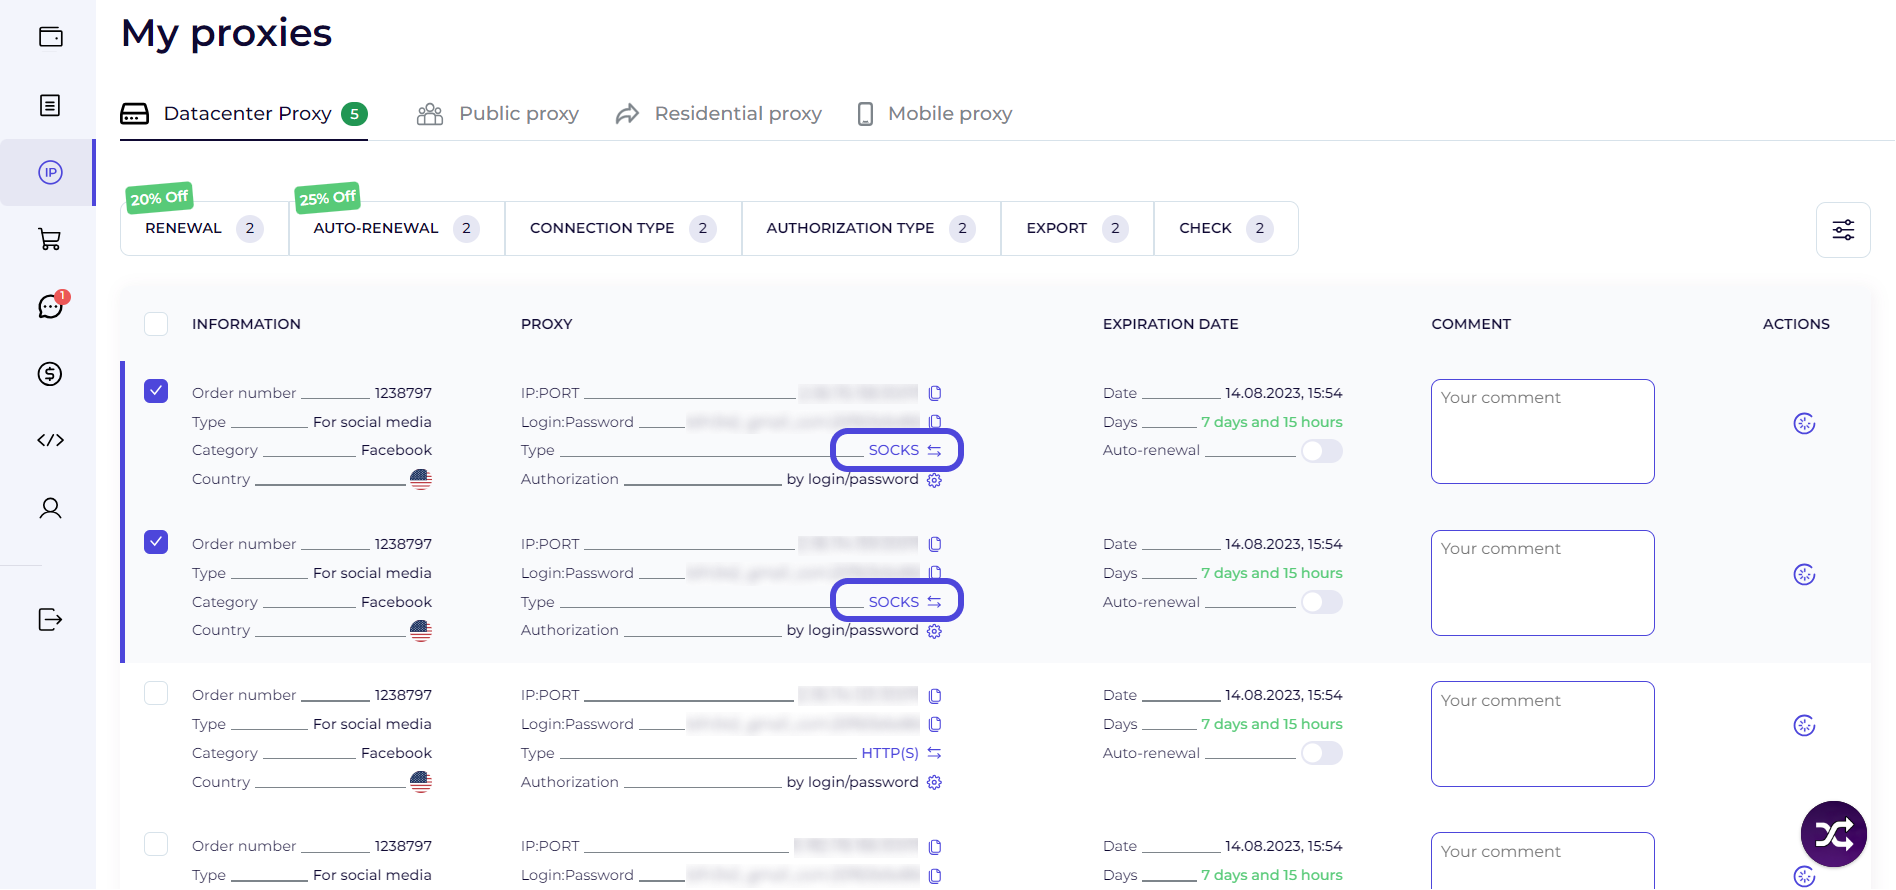This screenshot has width=1896, height=890.
Task: Focus comment field of second proxy
Action: [x=1542, y=583]
